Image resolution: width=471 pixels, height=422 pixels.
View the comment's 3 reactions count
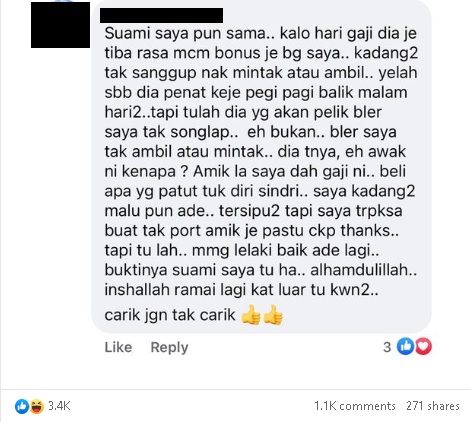pos(387,347)
